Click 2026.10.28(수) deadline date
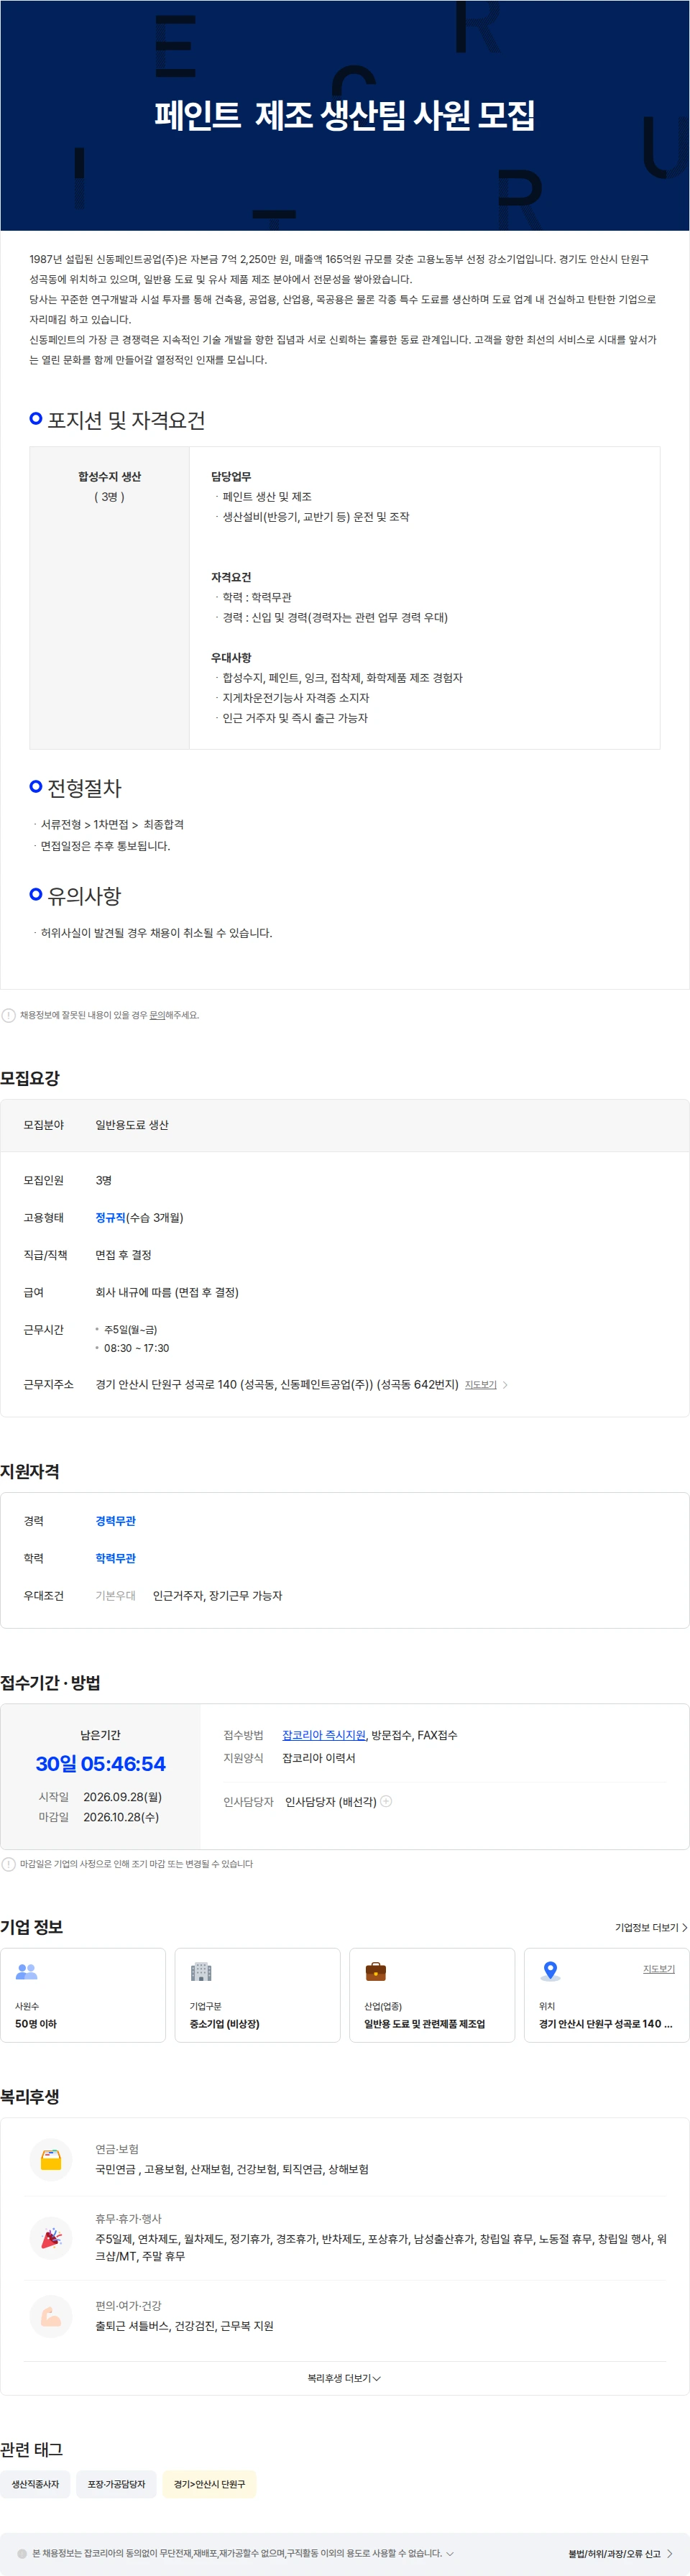 [121, 1817]
